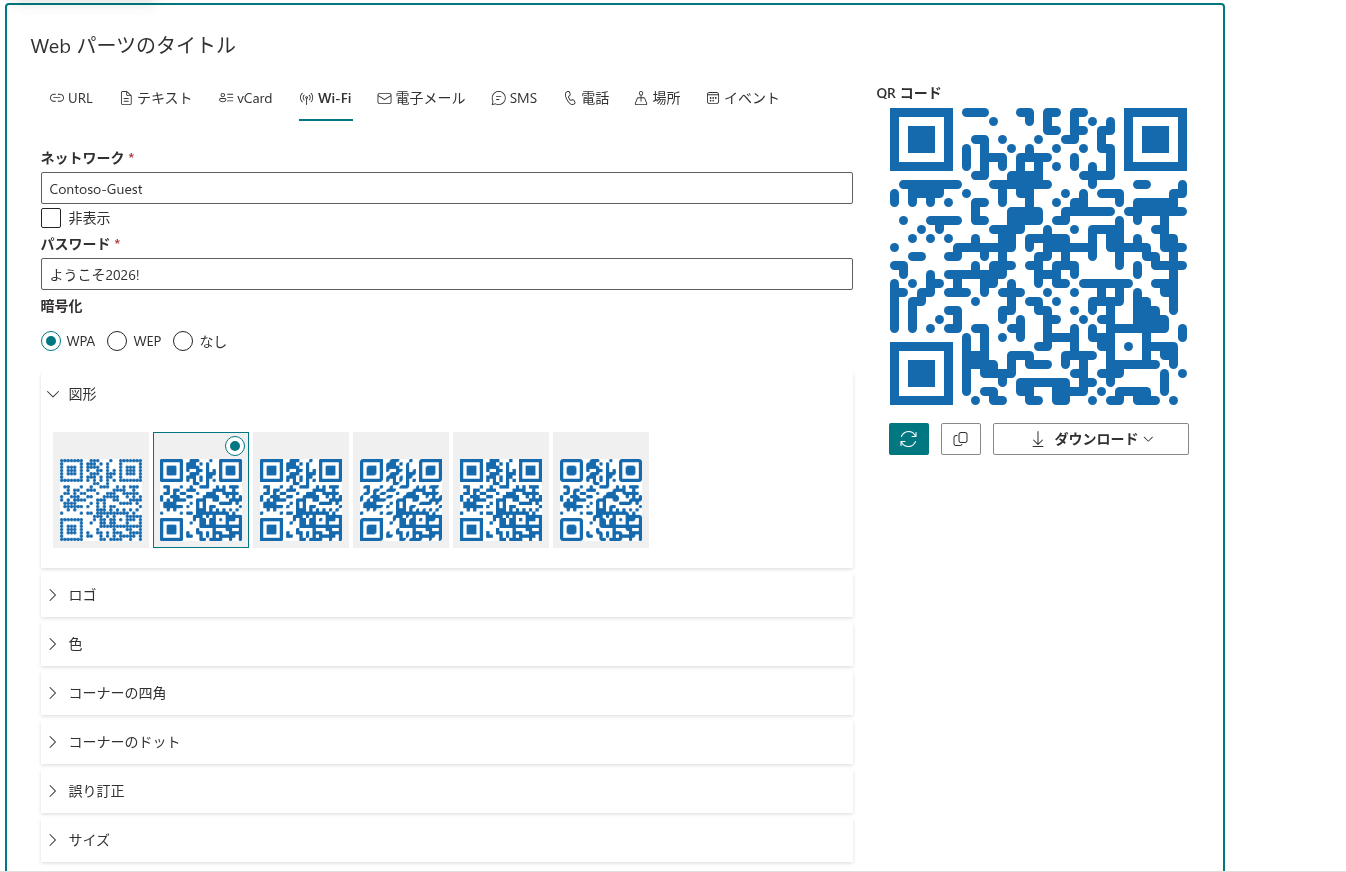This screenshot has width=1346, height=872.
Task: Switch to the SMS tab
Action: pos(515,98)
